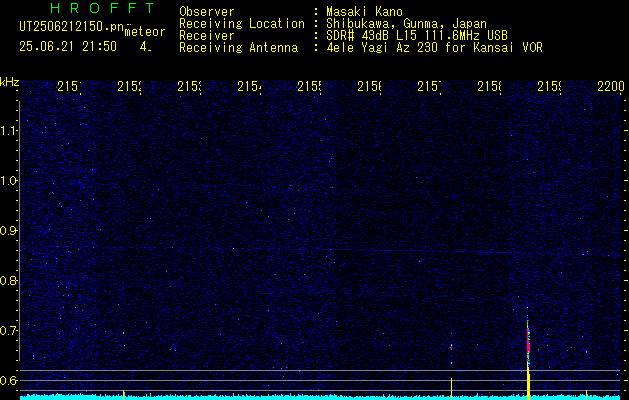Click the small red echo blip near 2157
The width and height of the screenshot is (629, 400).
pyautogui.click(x=451, y=347)
